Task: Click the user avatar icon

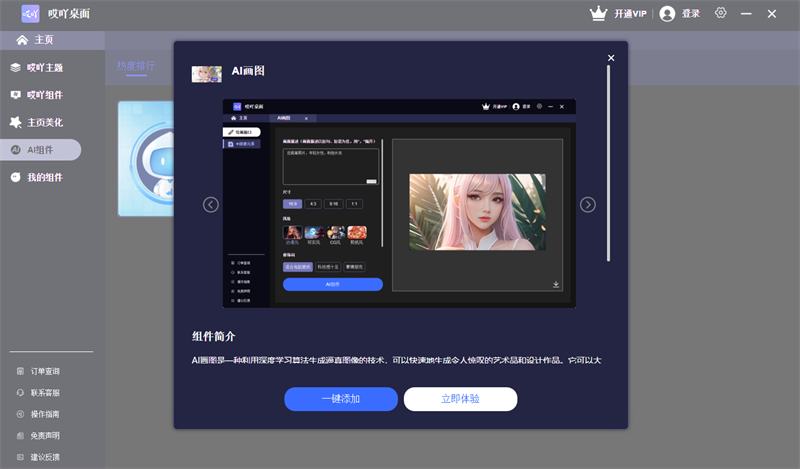Action: tap(667, 14)
